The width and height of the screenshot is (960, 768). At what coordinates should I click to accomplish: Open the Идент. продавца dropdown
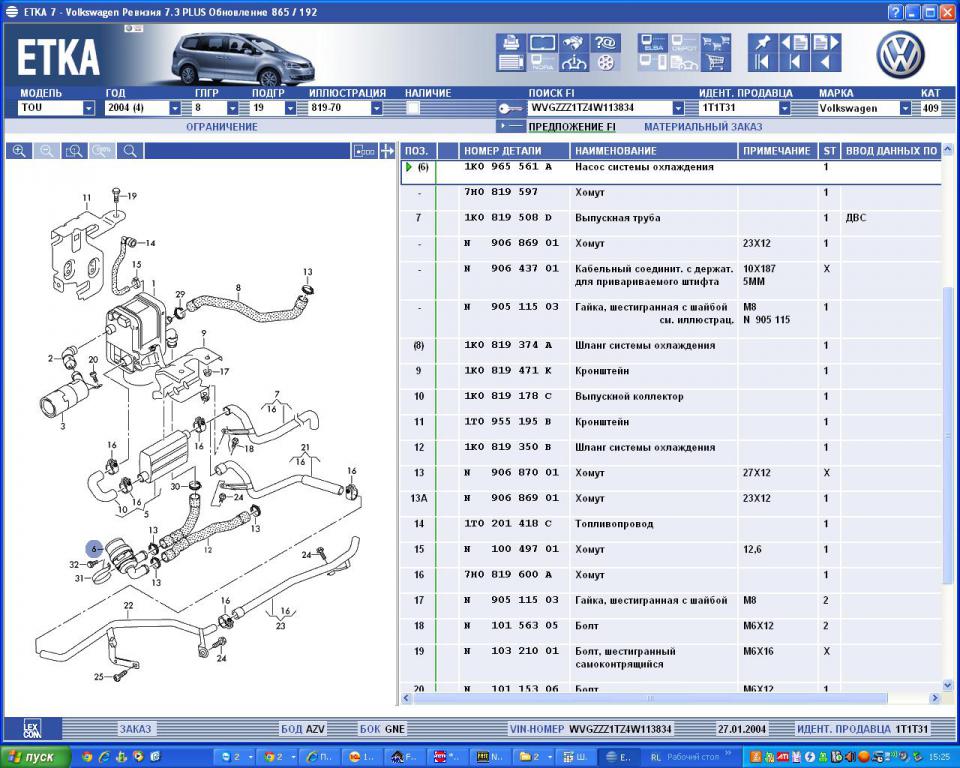[x=784, y=108]
